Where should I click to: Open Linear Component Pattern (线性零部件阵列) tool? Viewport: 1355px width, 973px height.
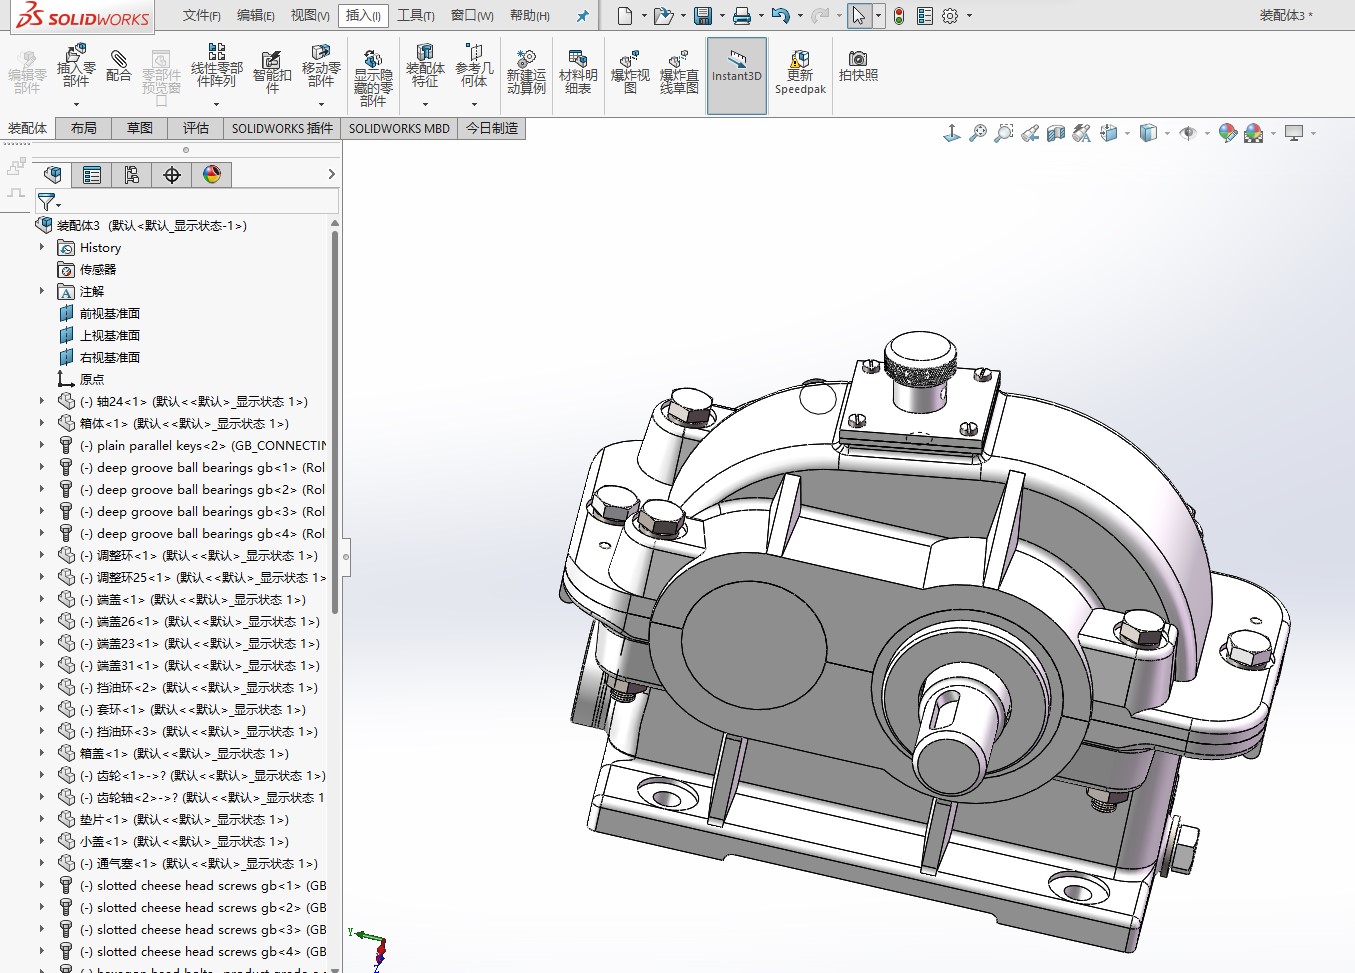(x=216, y=65)
